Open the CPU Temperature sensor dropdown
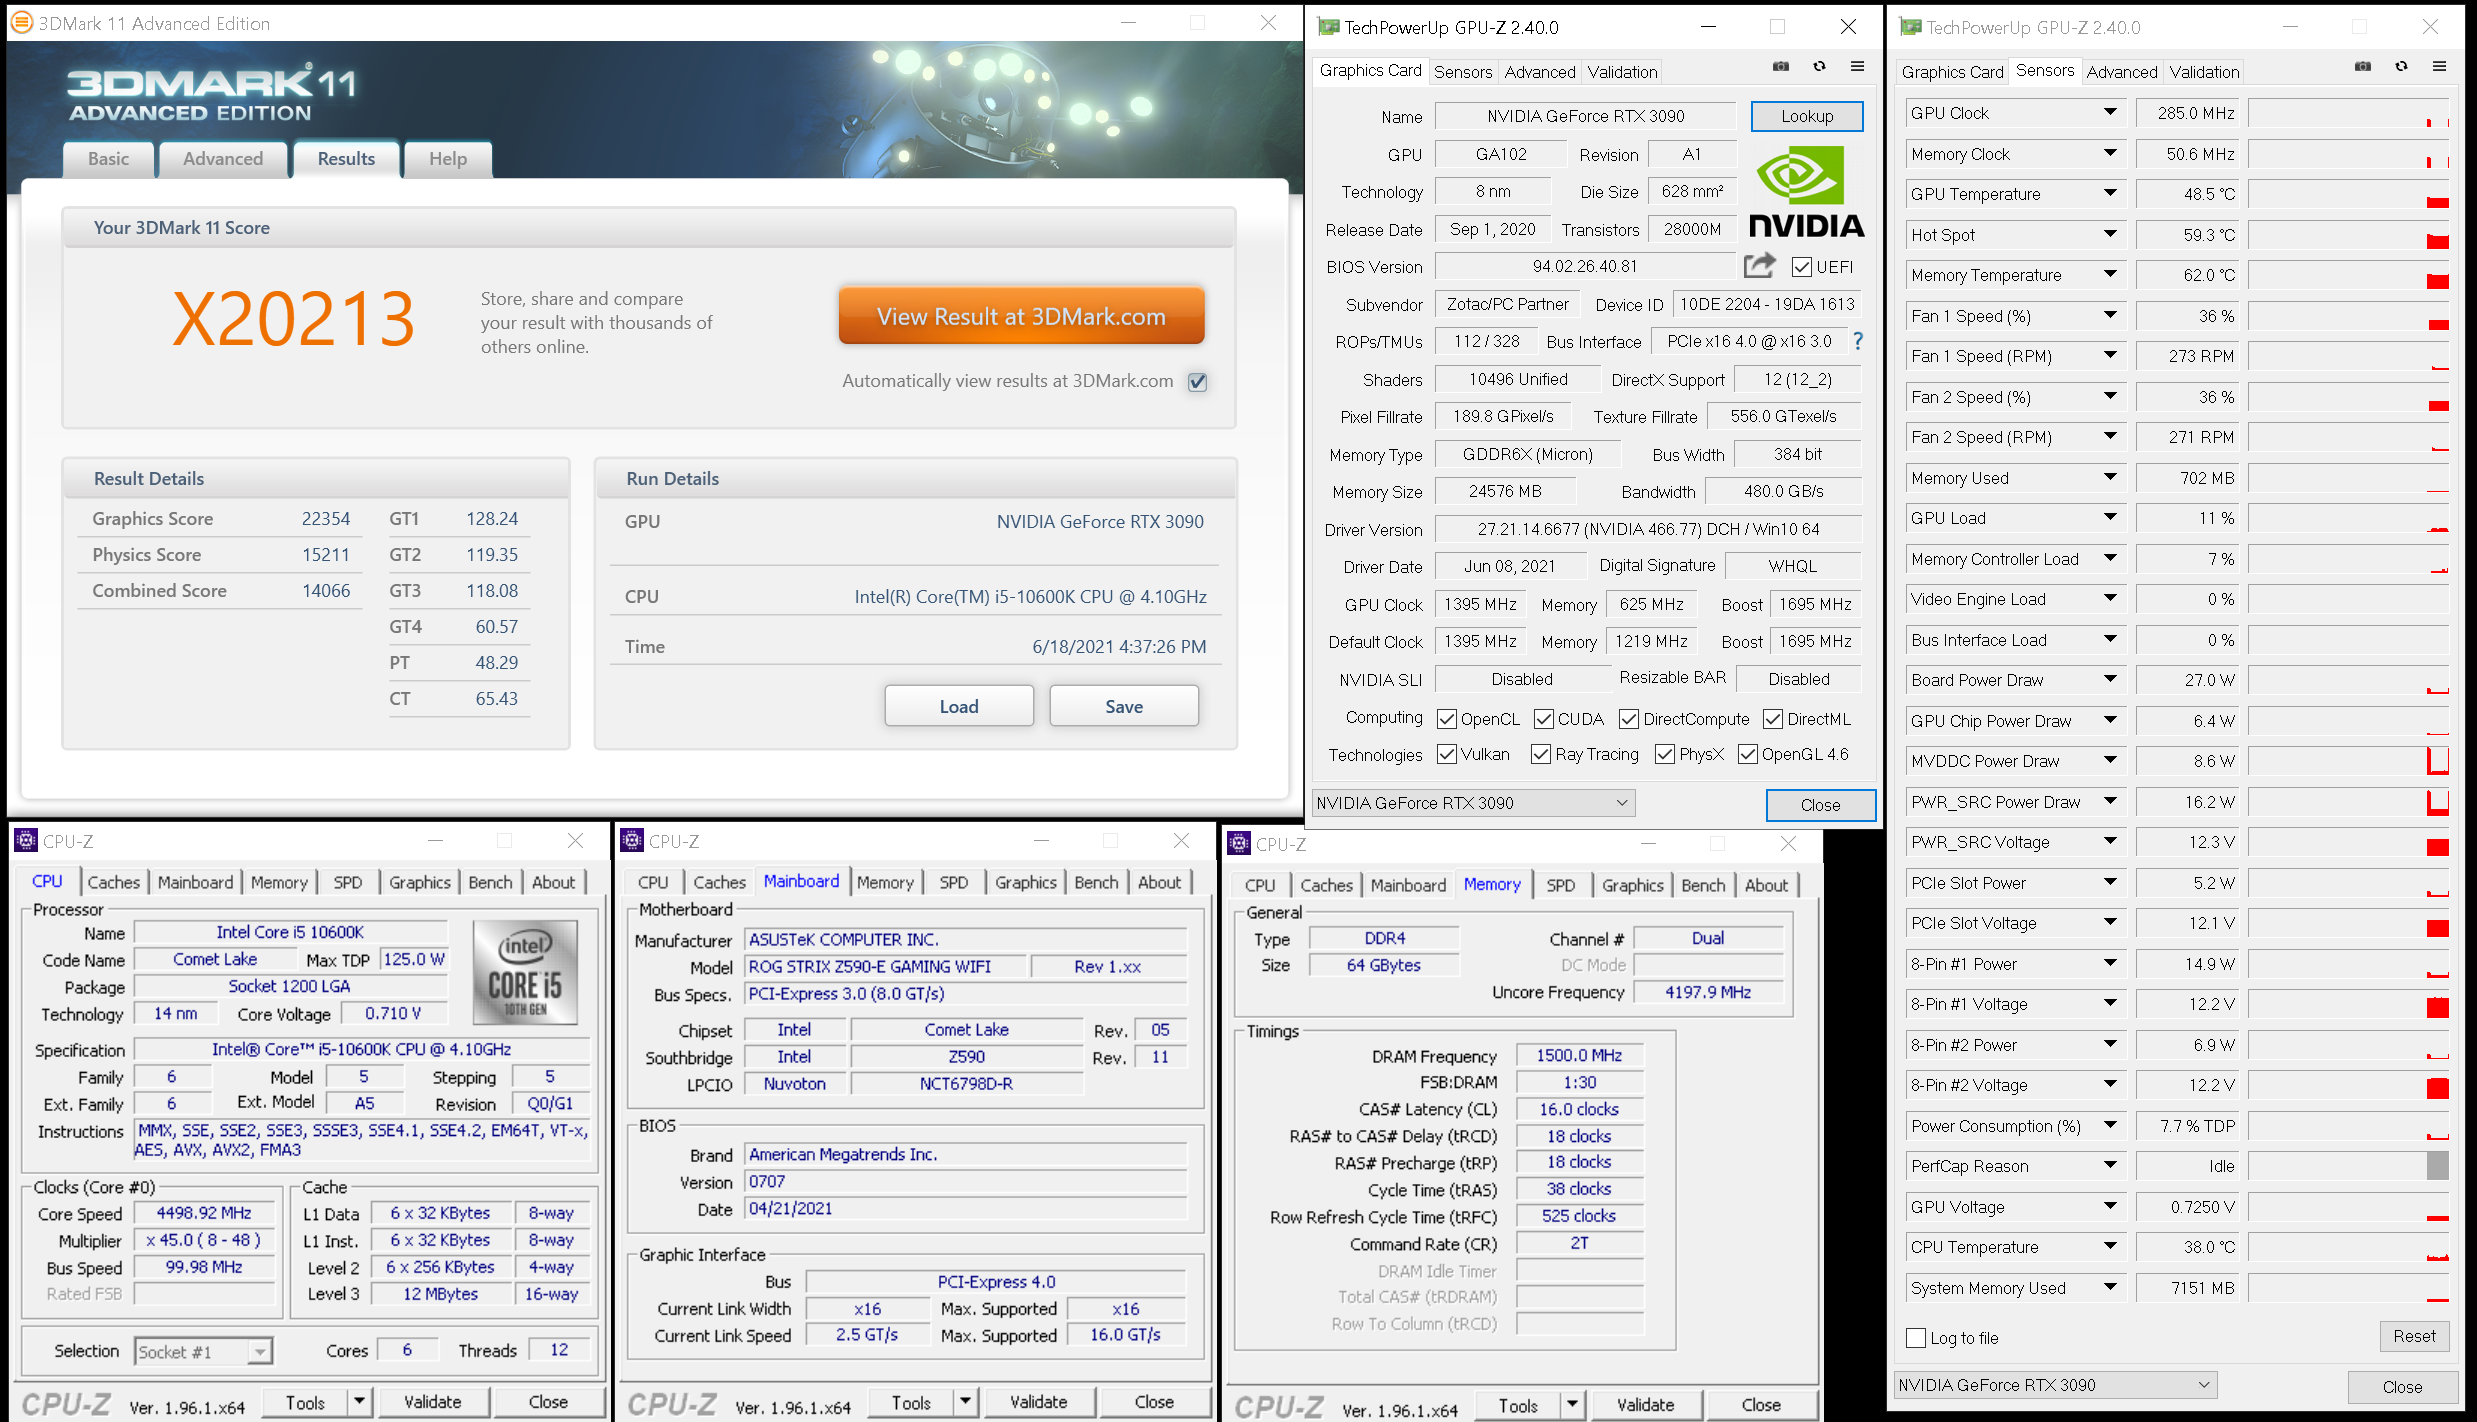The width and height of the screenshot is (2477, 1422). pos(2110,1247)
